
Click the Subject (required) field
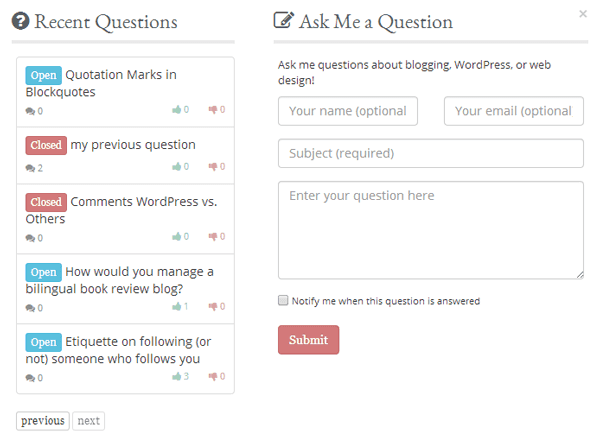click(430, 153)
